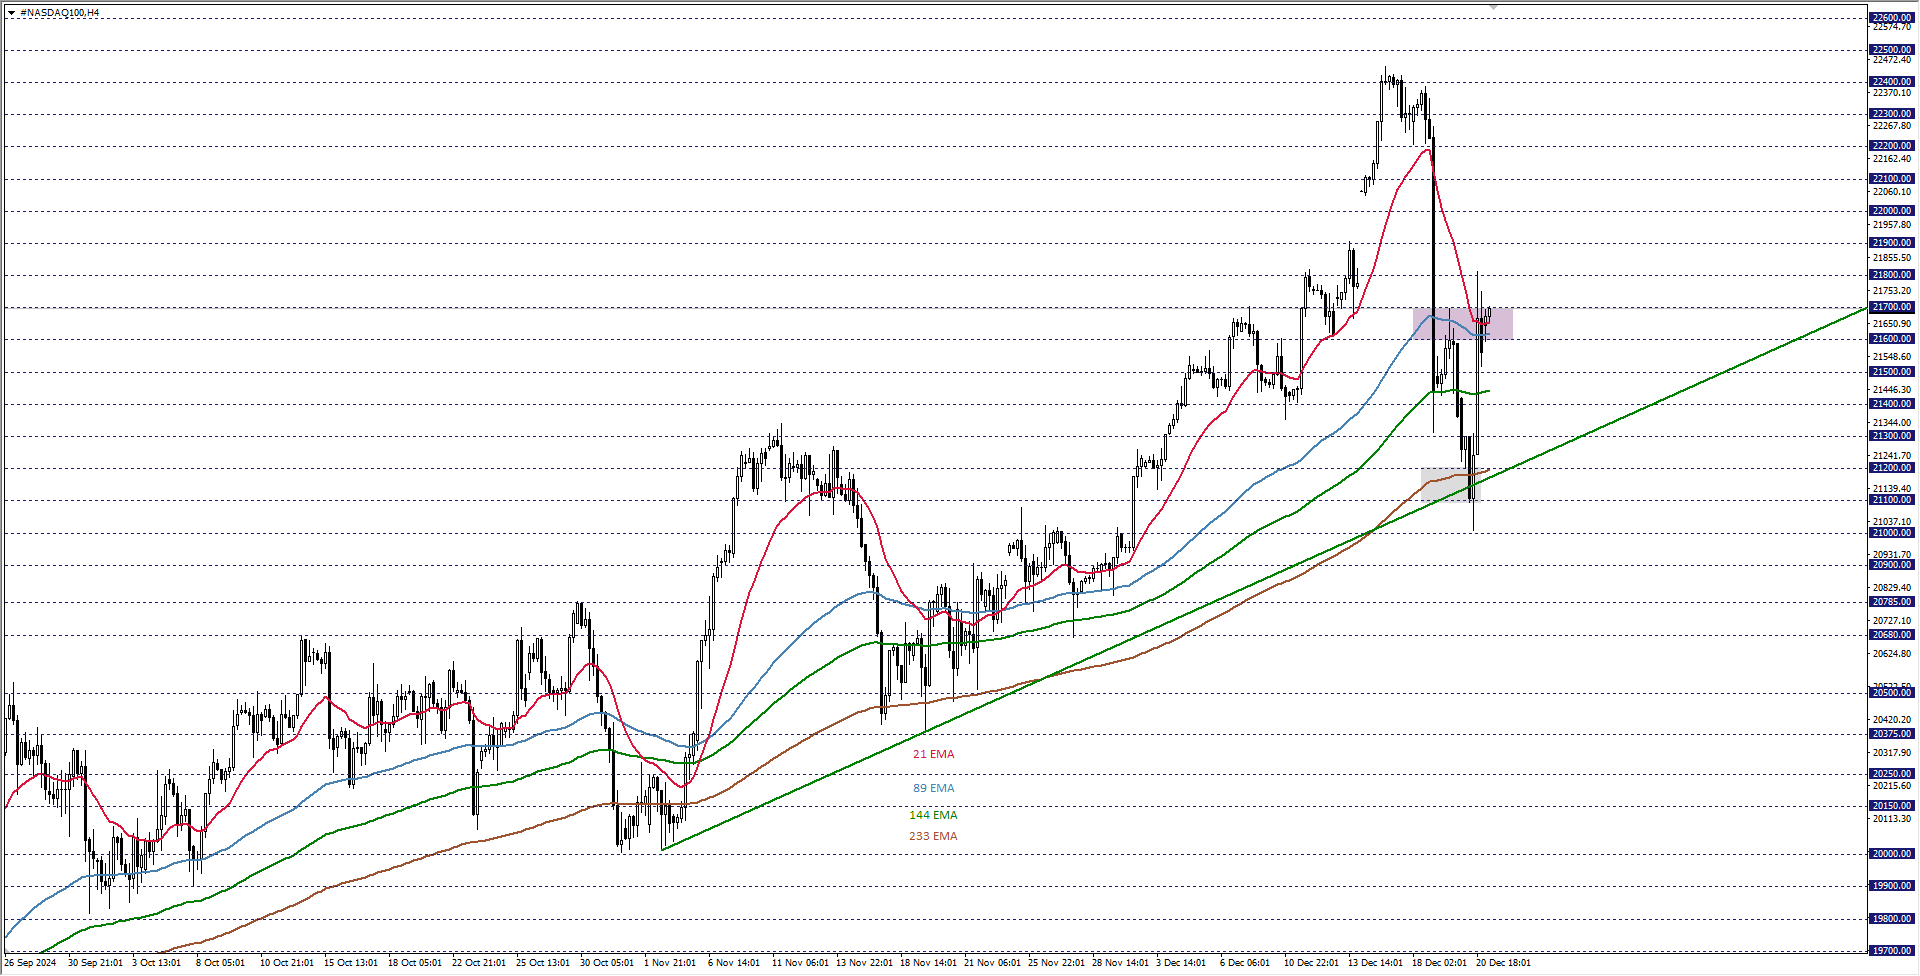The width and height of the screenshot is (1920, 976).
Task: Click the '26 Sep 2024' date label
Action: tap(31, 963)
